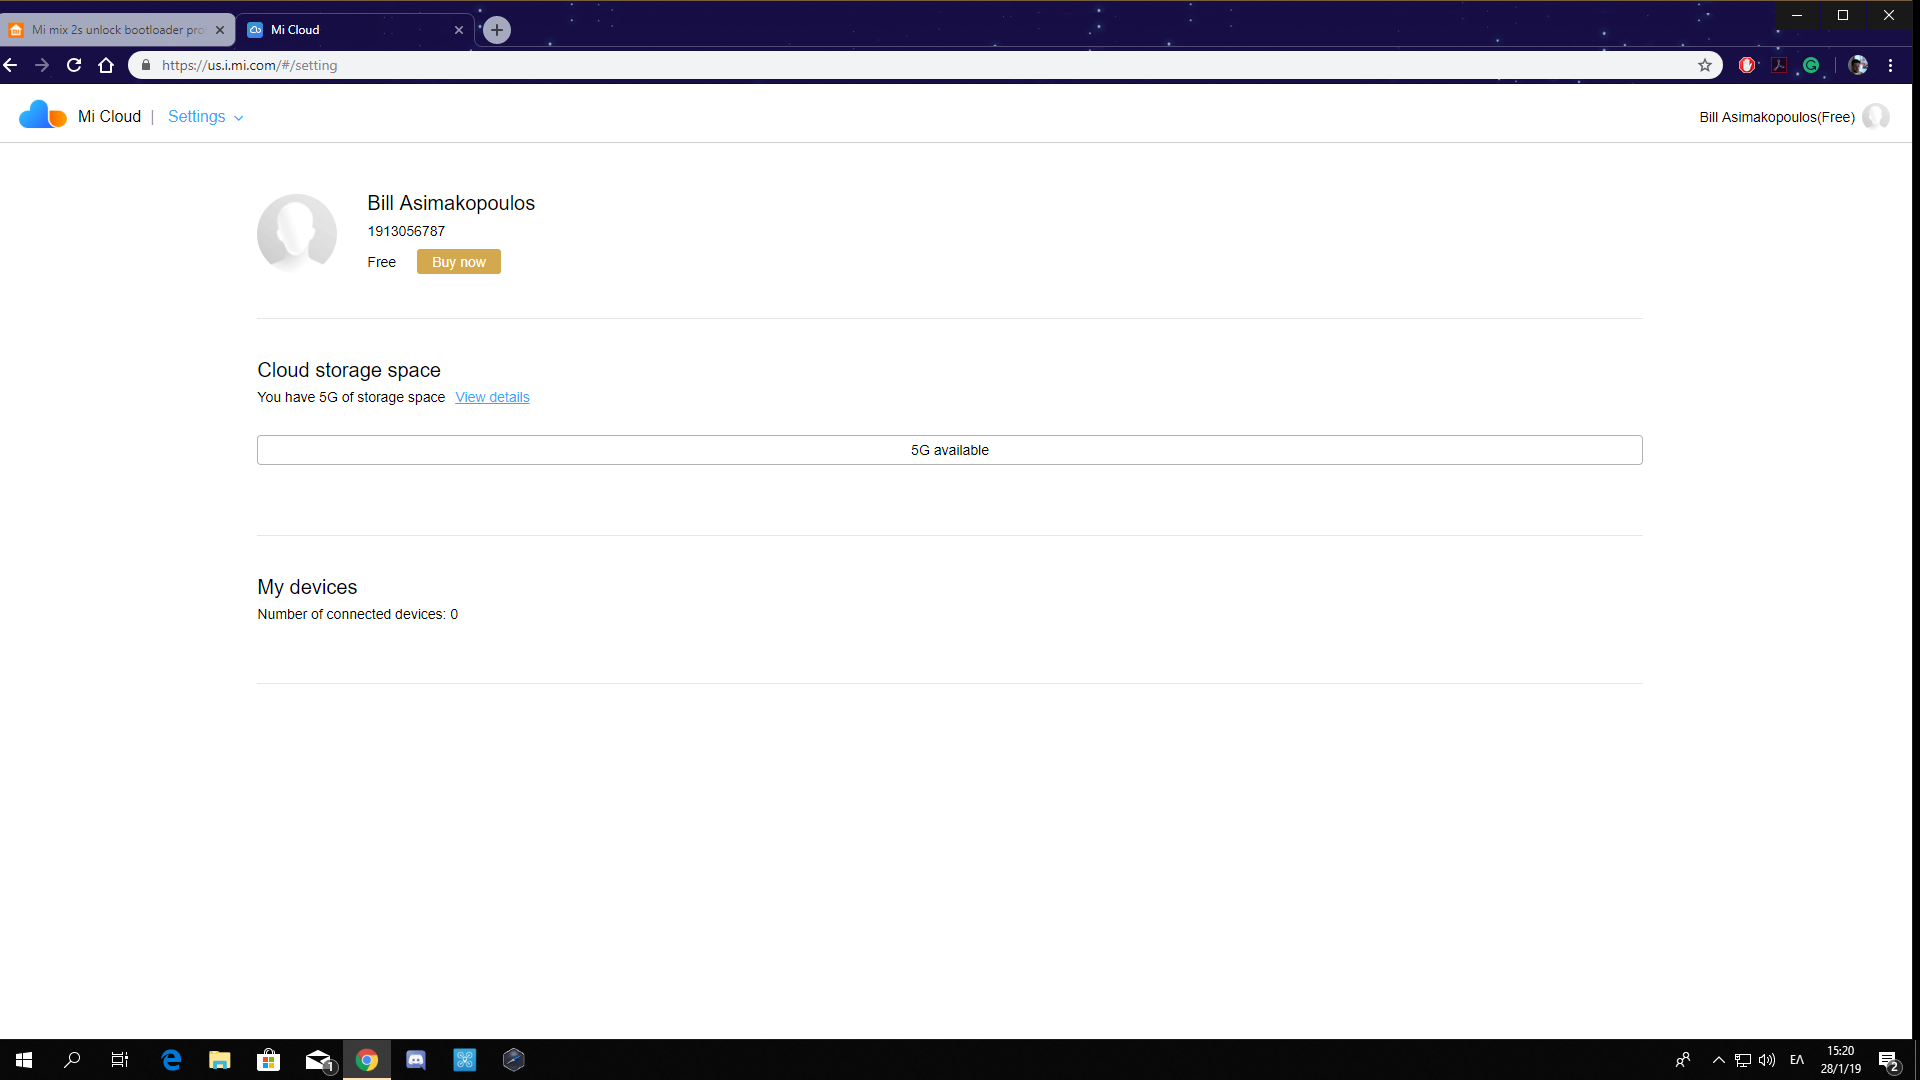Click the Mi Cloud logo icon

42,116
